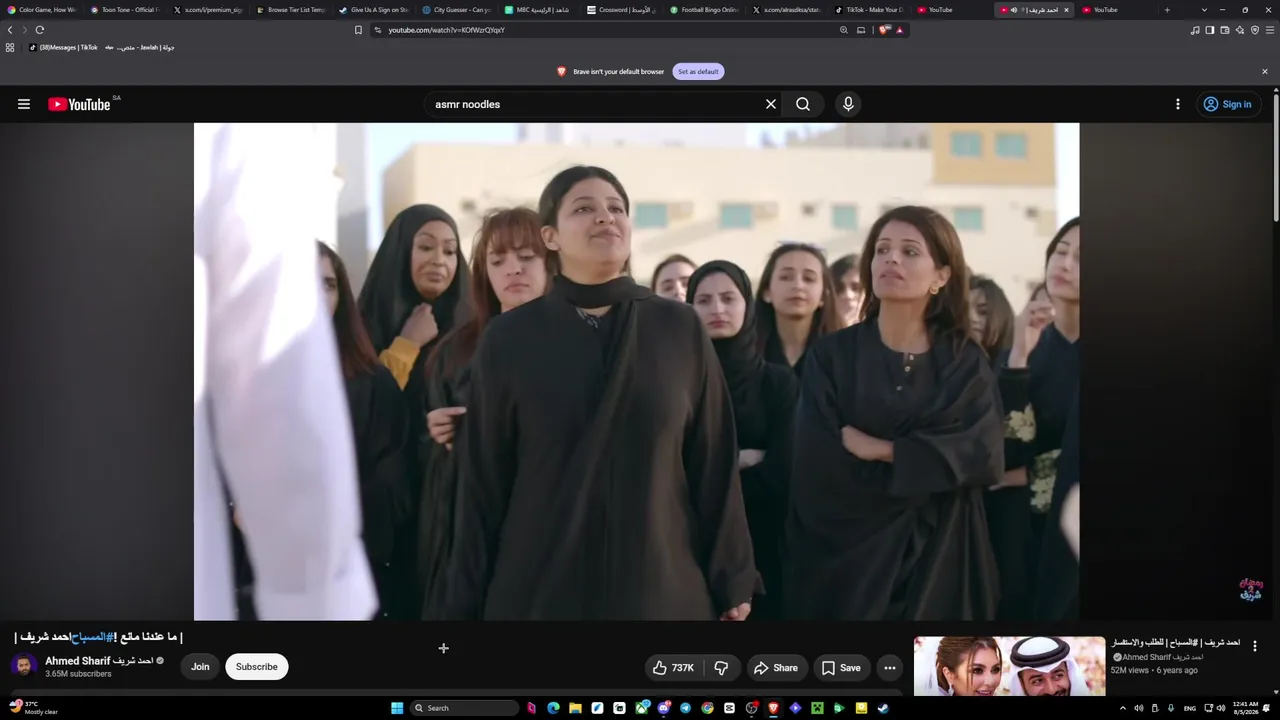The height and width of the screenshot is (720, 1280).
Task: Open Windows Start menu
Action: (x=397, y=708)
